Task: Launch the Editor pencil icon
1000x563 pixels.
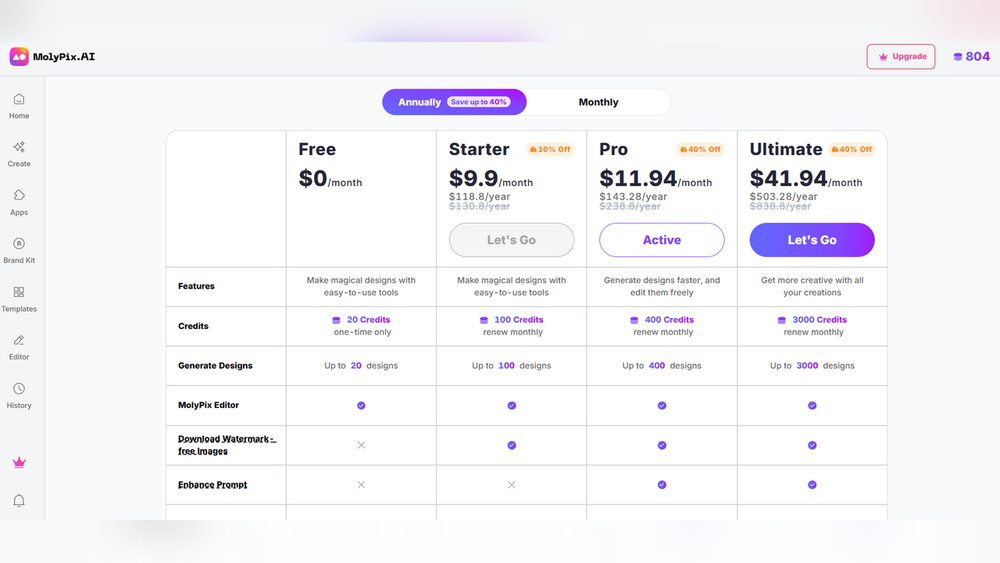Action: pos(19,341)
